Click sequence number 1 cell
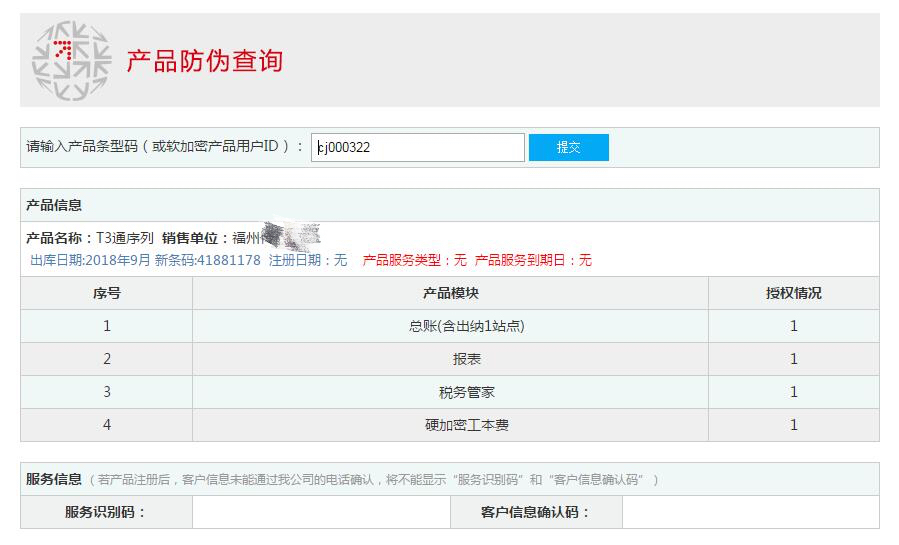899x545 pixels. click(107, 326)
